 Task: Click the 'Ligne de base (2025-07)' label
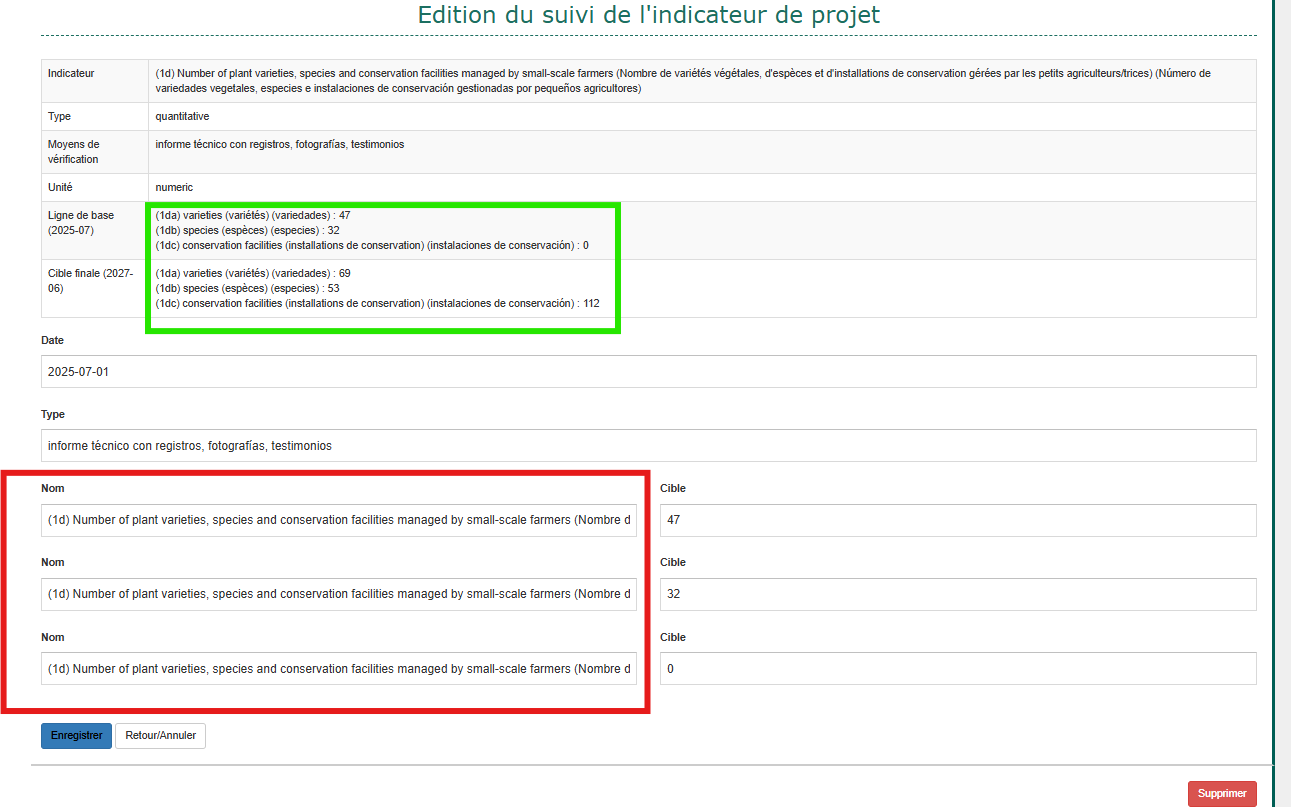pyautogui.click(x=80, y=222)
